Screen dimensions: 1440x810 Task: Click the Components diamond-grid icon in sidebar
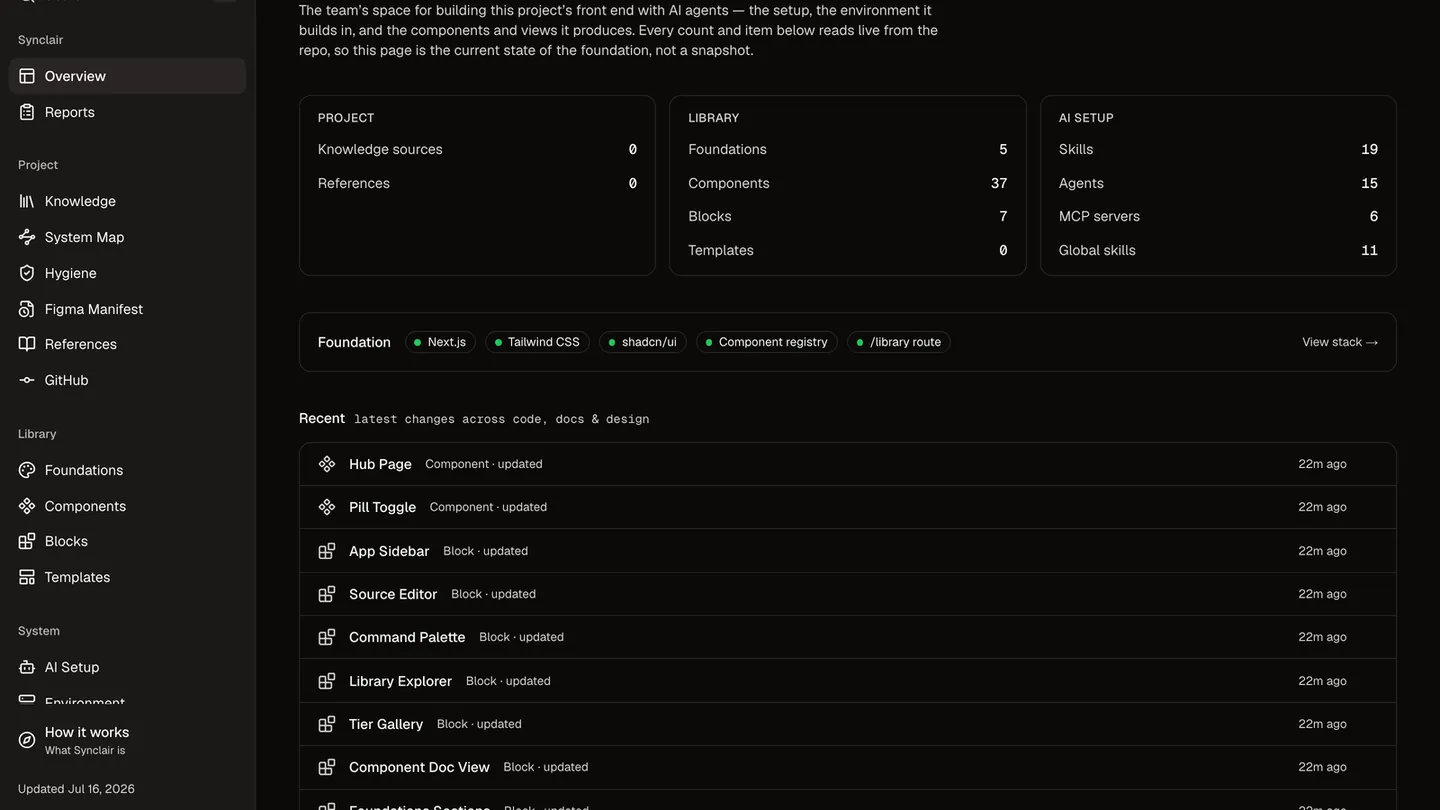[x=27, y=506]
